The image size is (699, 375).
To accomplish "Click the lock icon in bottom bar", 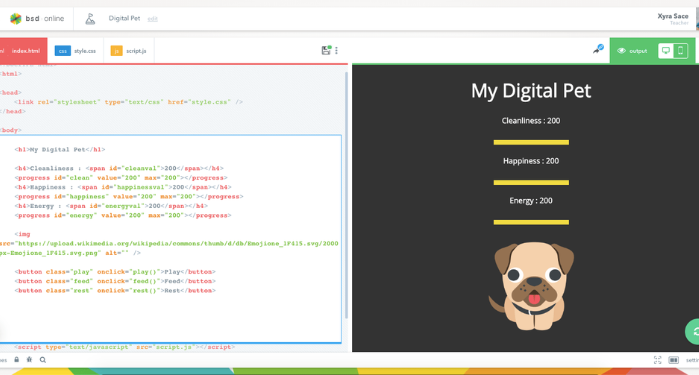I will coord(16,359).
